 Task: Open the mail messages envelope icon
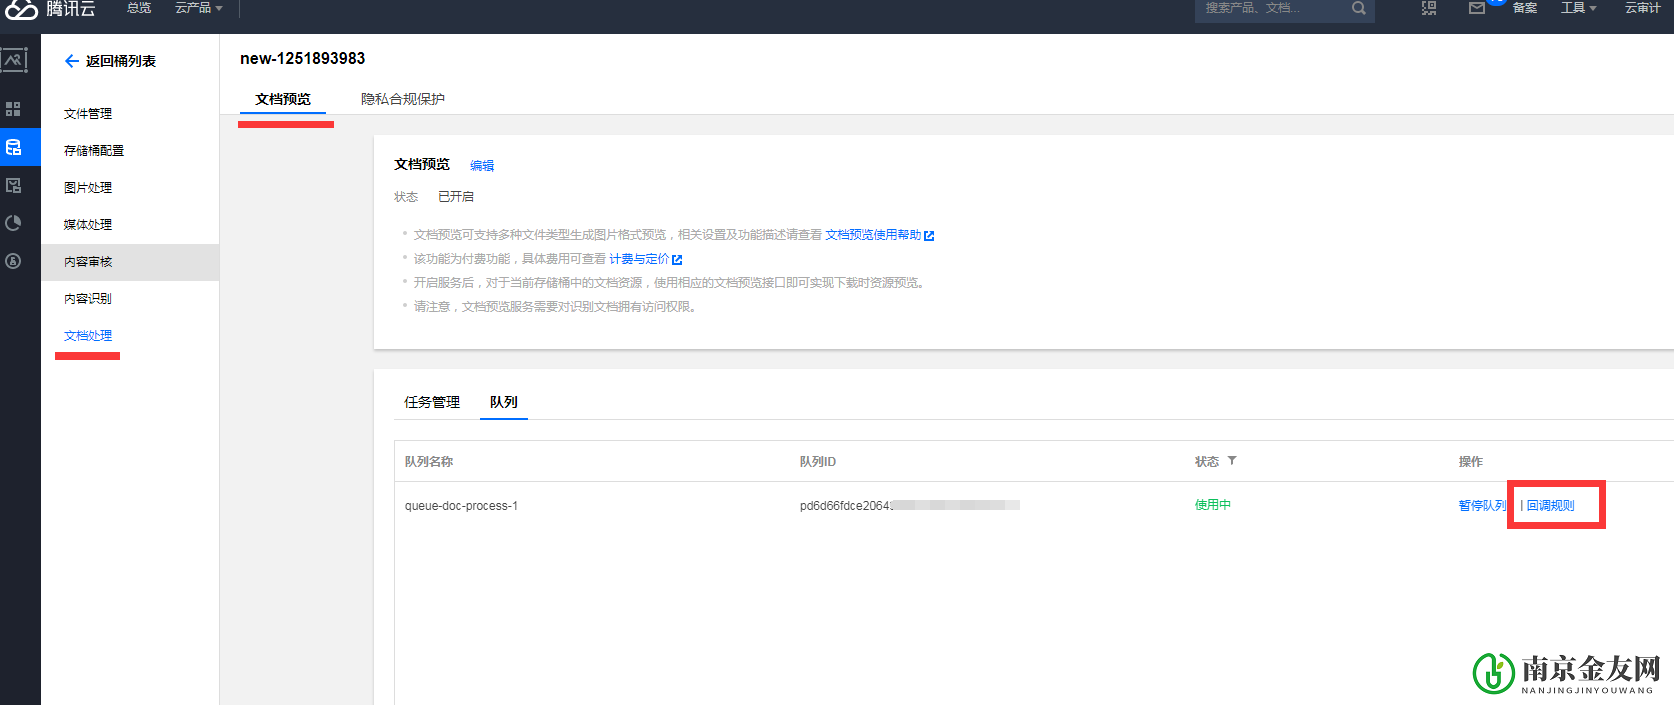1477,9
